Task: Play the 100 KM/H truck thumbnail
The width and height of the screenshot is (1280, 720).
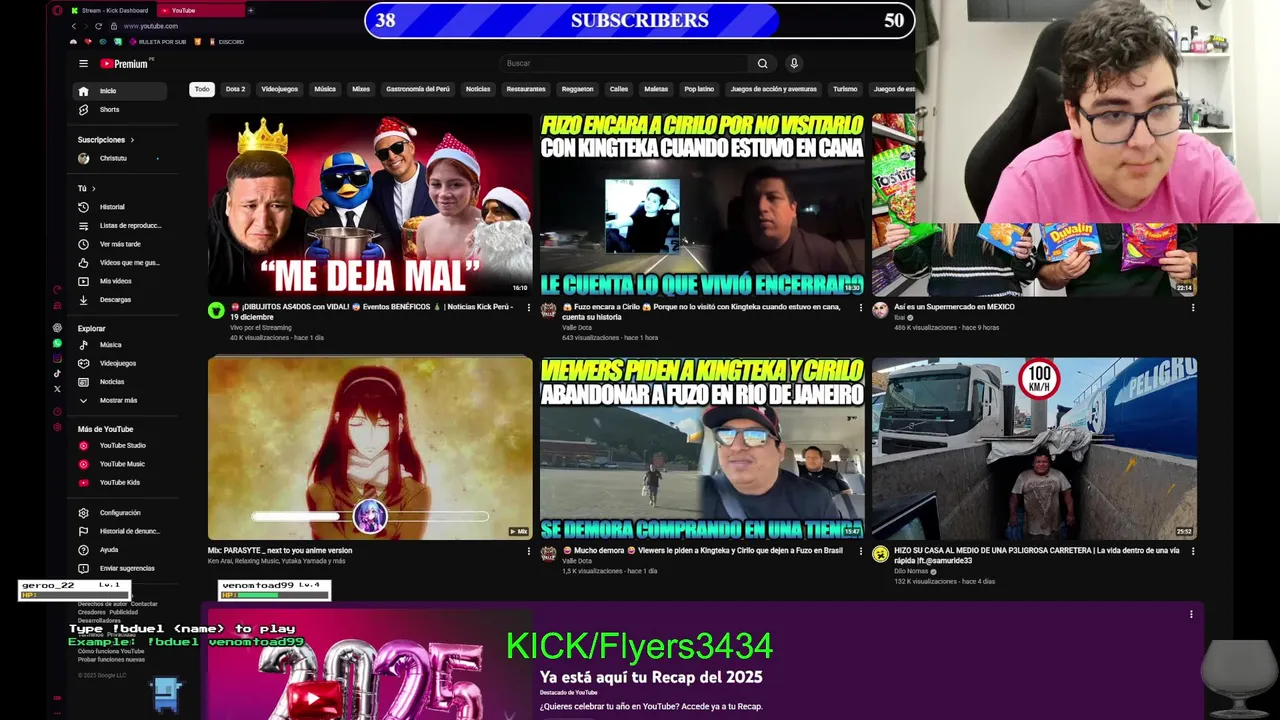Action: click(1034, 448)
